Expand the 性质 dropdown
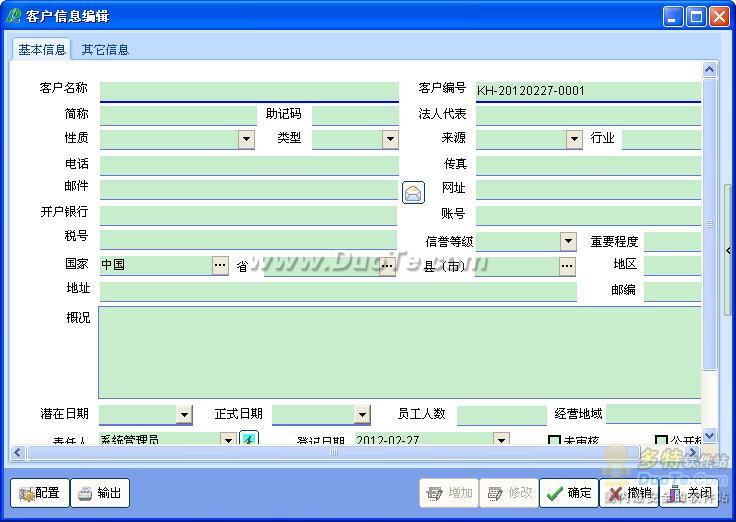 pyautogui.click(x=247, y=140)
